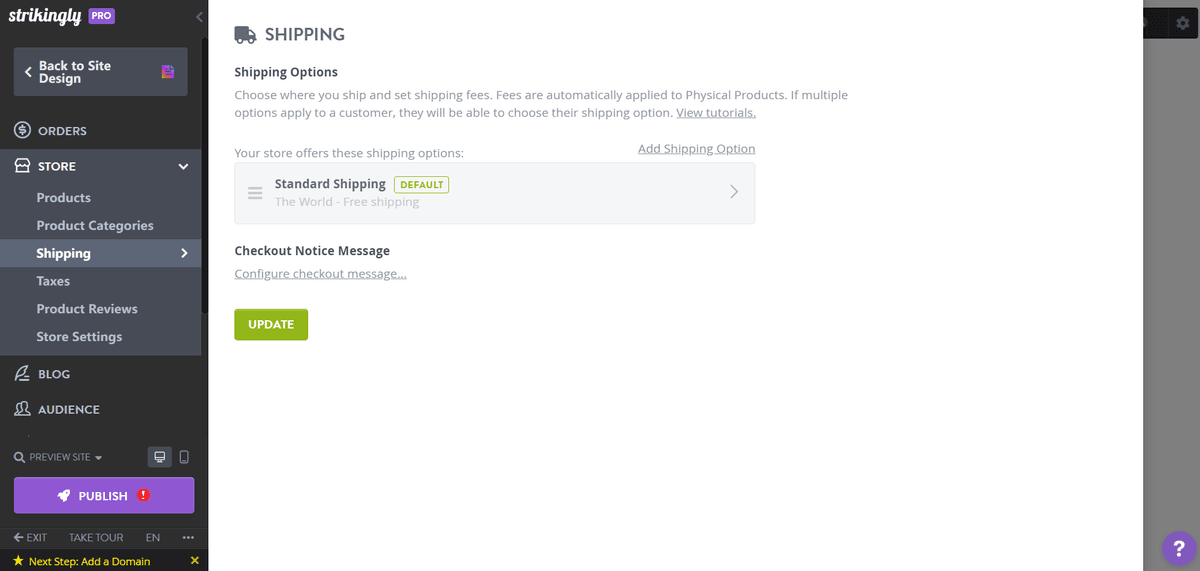Click the Configure checkout message link
Viewport: 1200px width, 571px height.
[x=320, y=274]
